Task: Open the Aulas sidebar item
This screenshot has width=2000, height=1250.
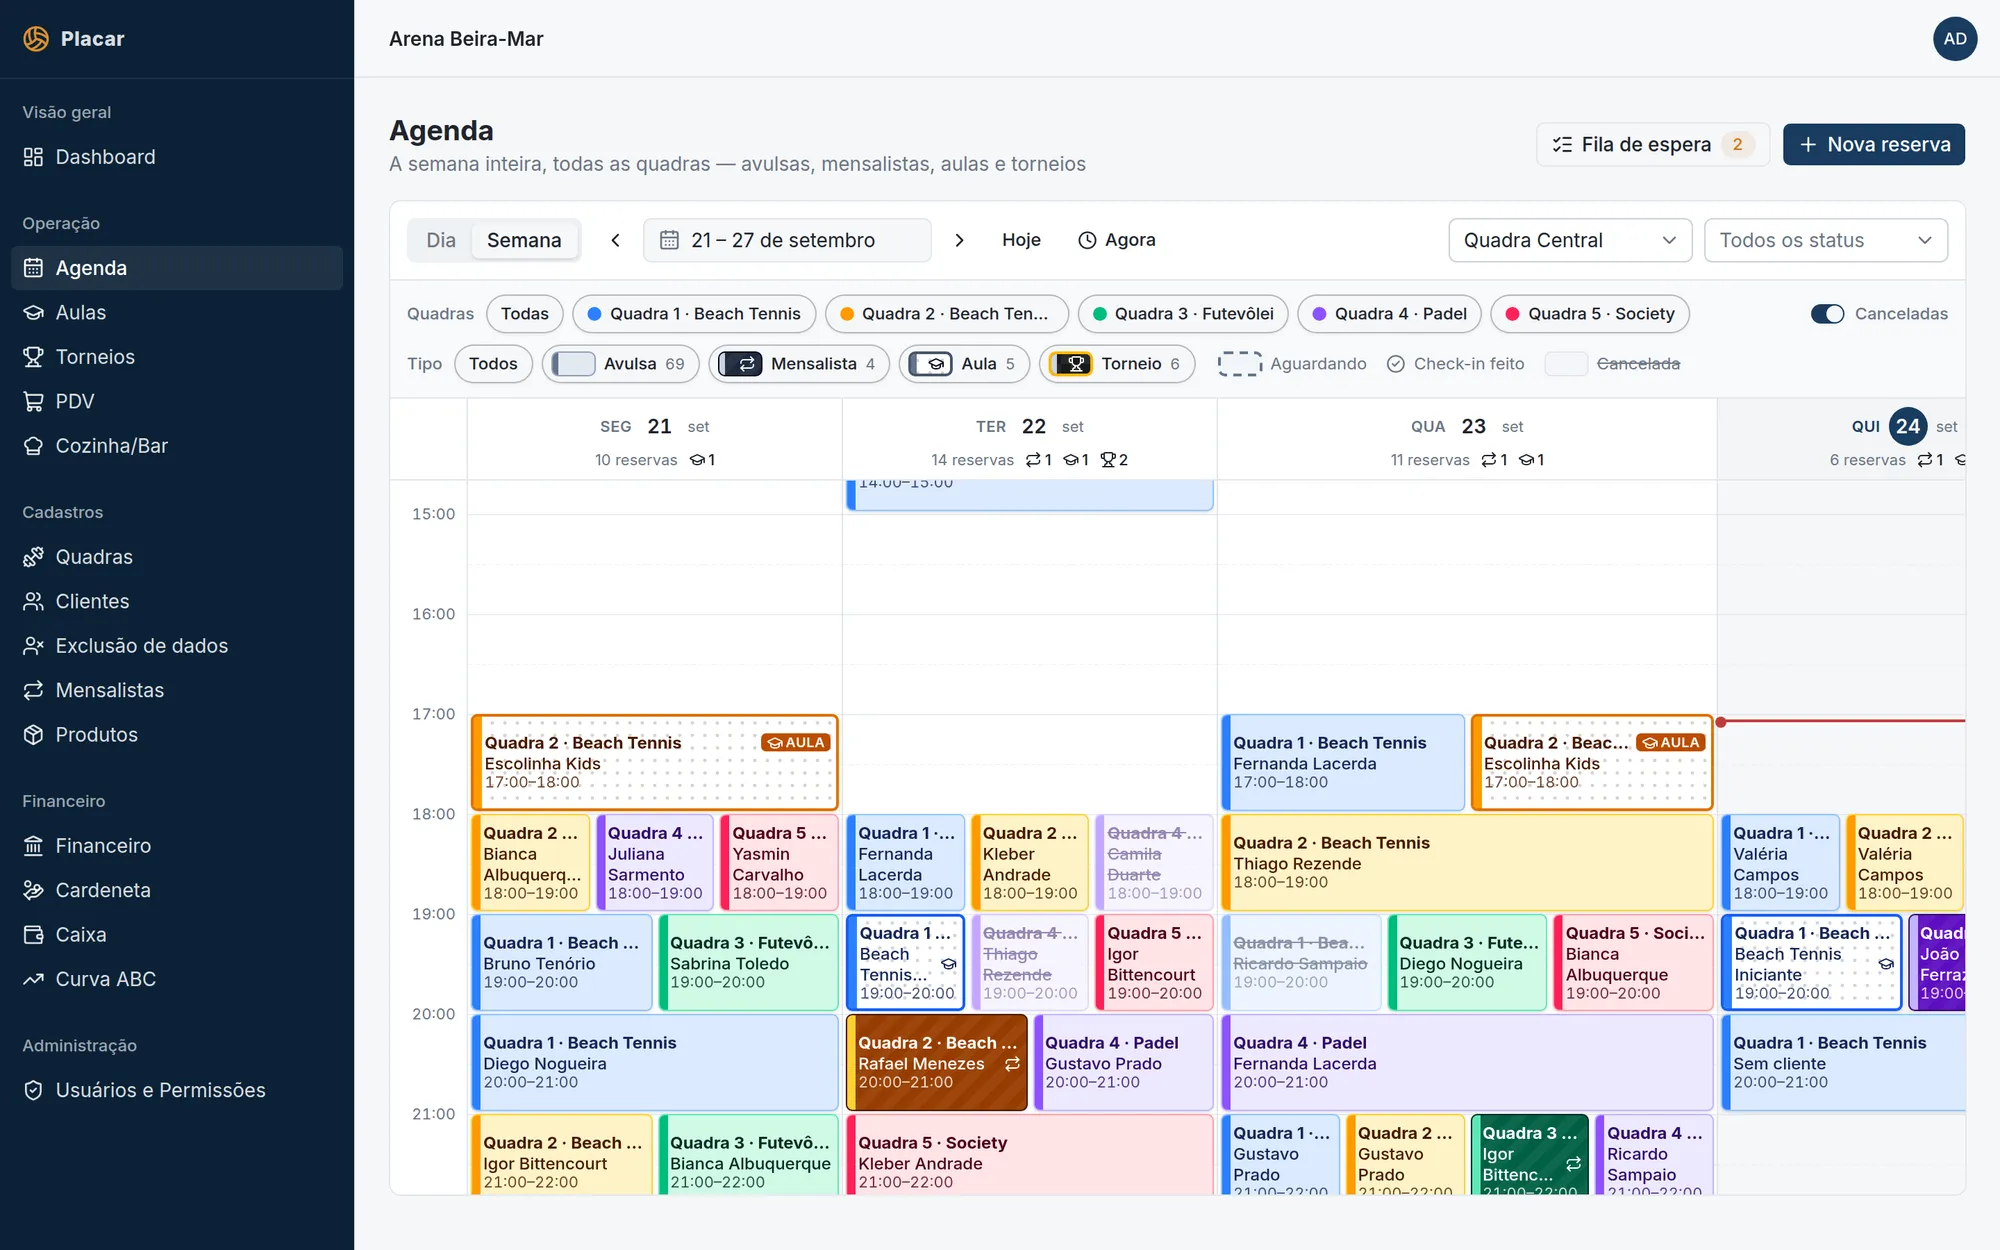Action: tap(177, 312)
